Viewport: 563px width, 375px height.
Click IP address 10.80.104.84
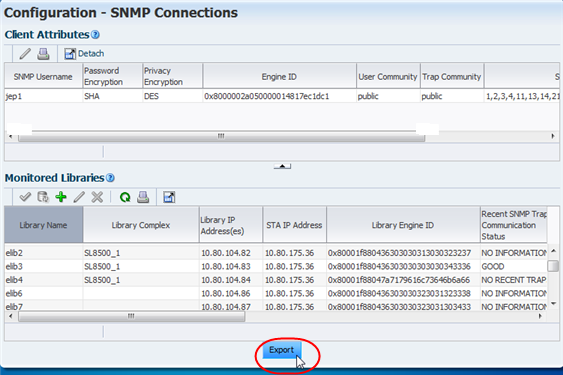pos(226,280)
